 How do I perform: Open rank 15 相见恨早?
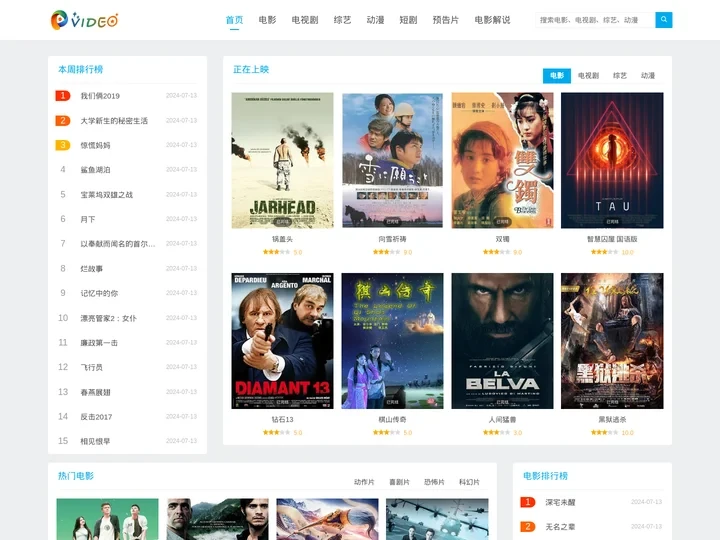coord(95,441)
